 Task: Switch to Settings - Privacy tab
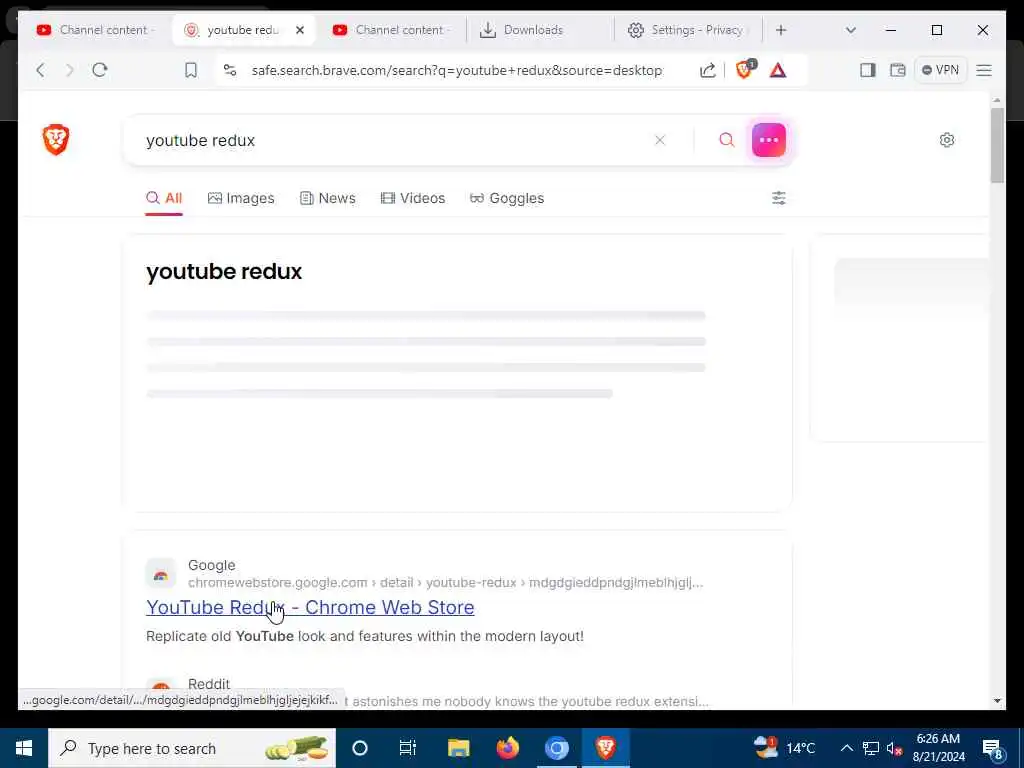point(688,30)
